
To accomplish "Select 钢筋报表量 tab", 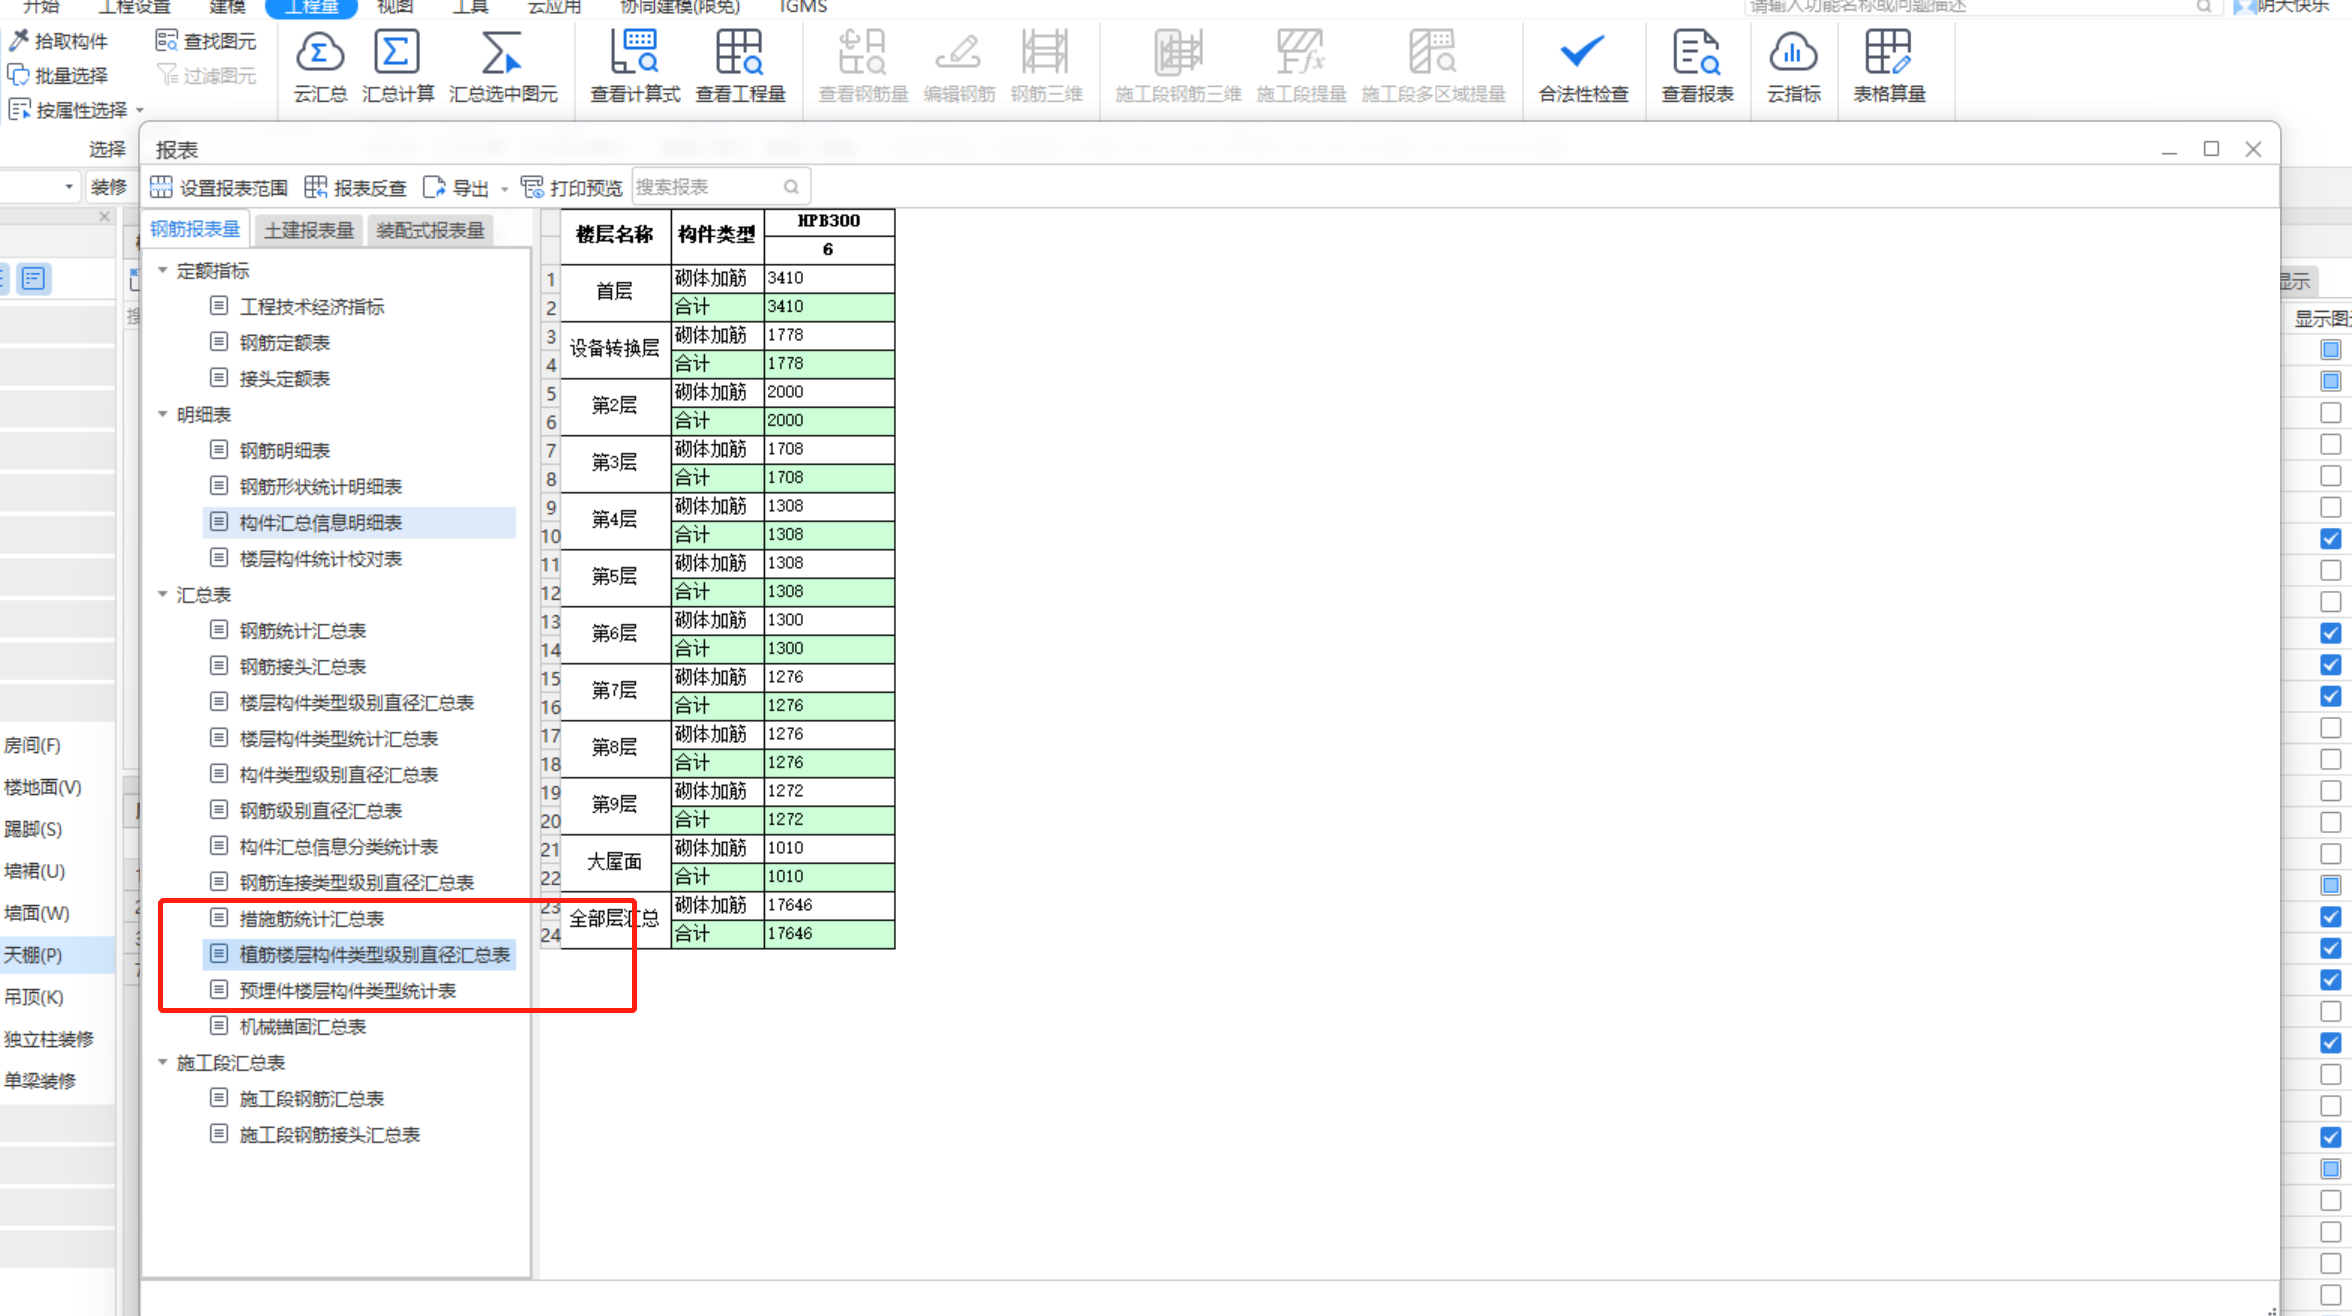I will pyautogui.click(x=194, y=228).
